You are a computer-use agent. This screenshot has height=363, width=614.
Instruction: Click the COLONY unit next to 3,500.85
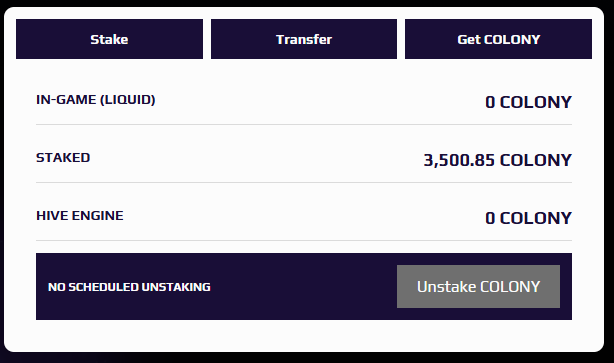tap(536, 160)
